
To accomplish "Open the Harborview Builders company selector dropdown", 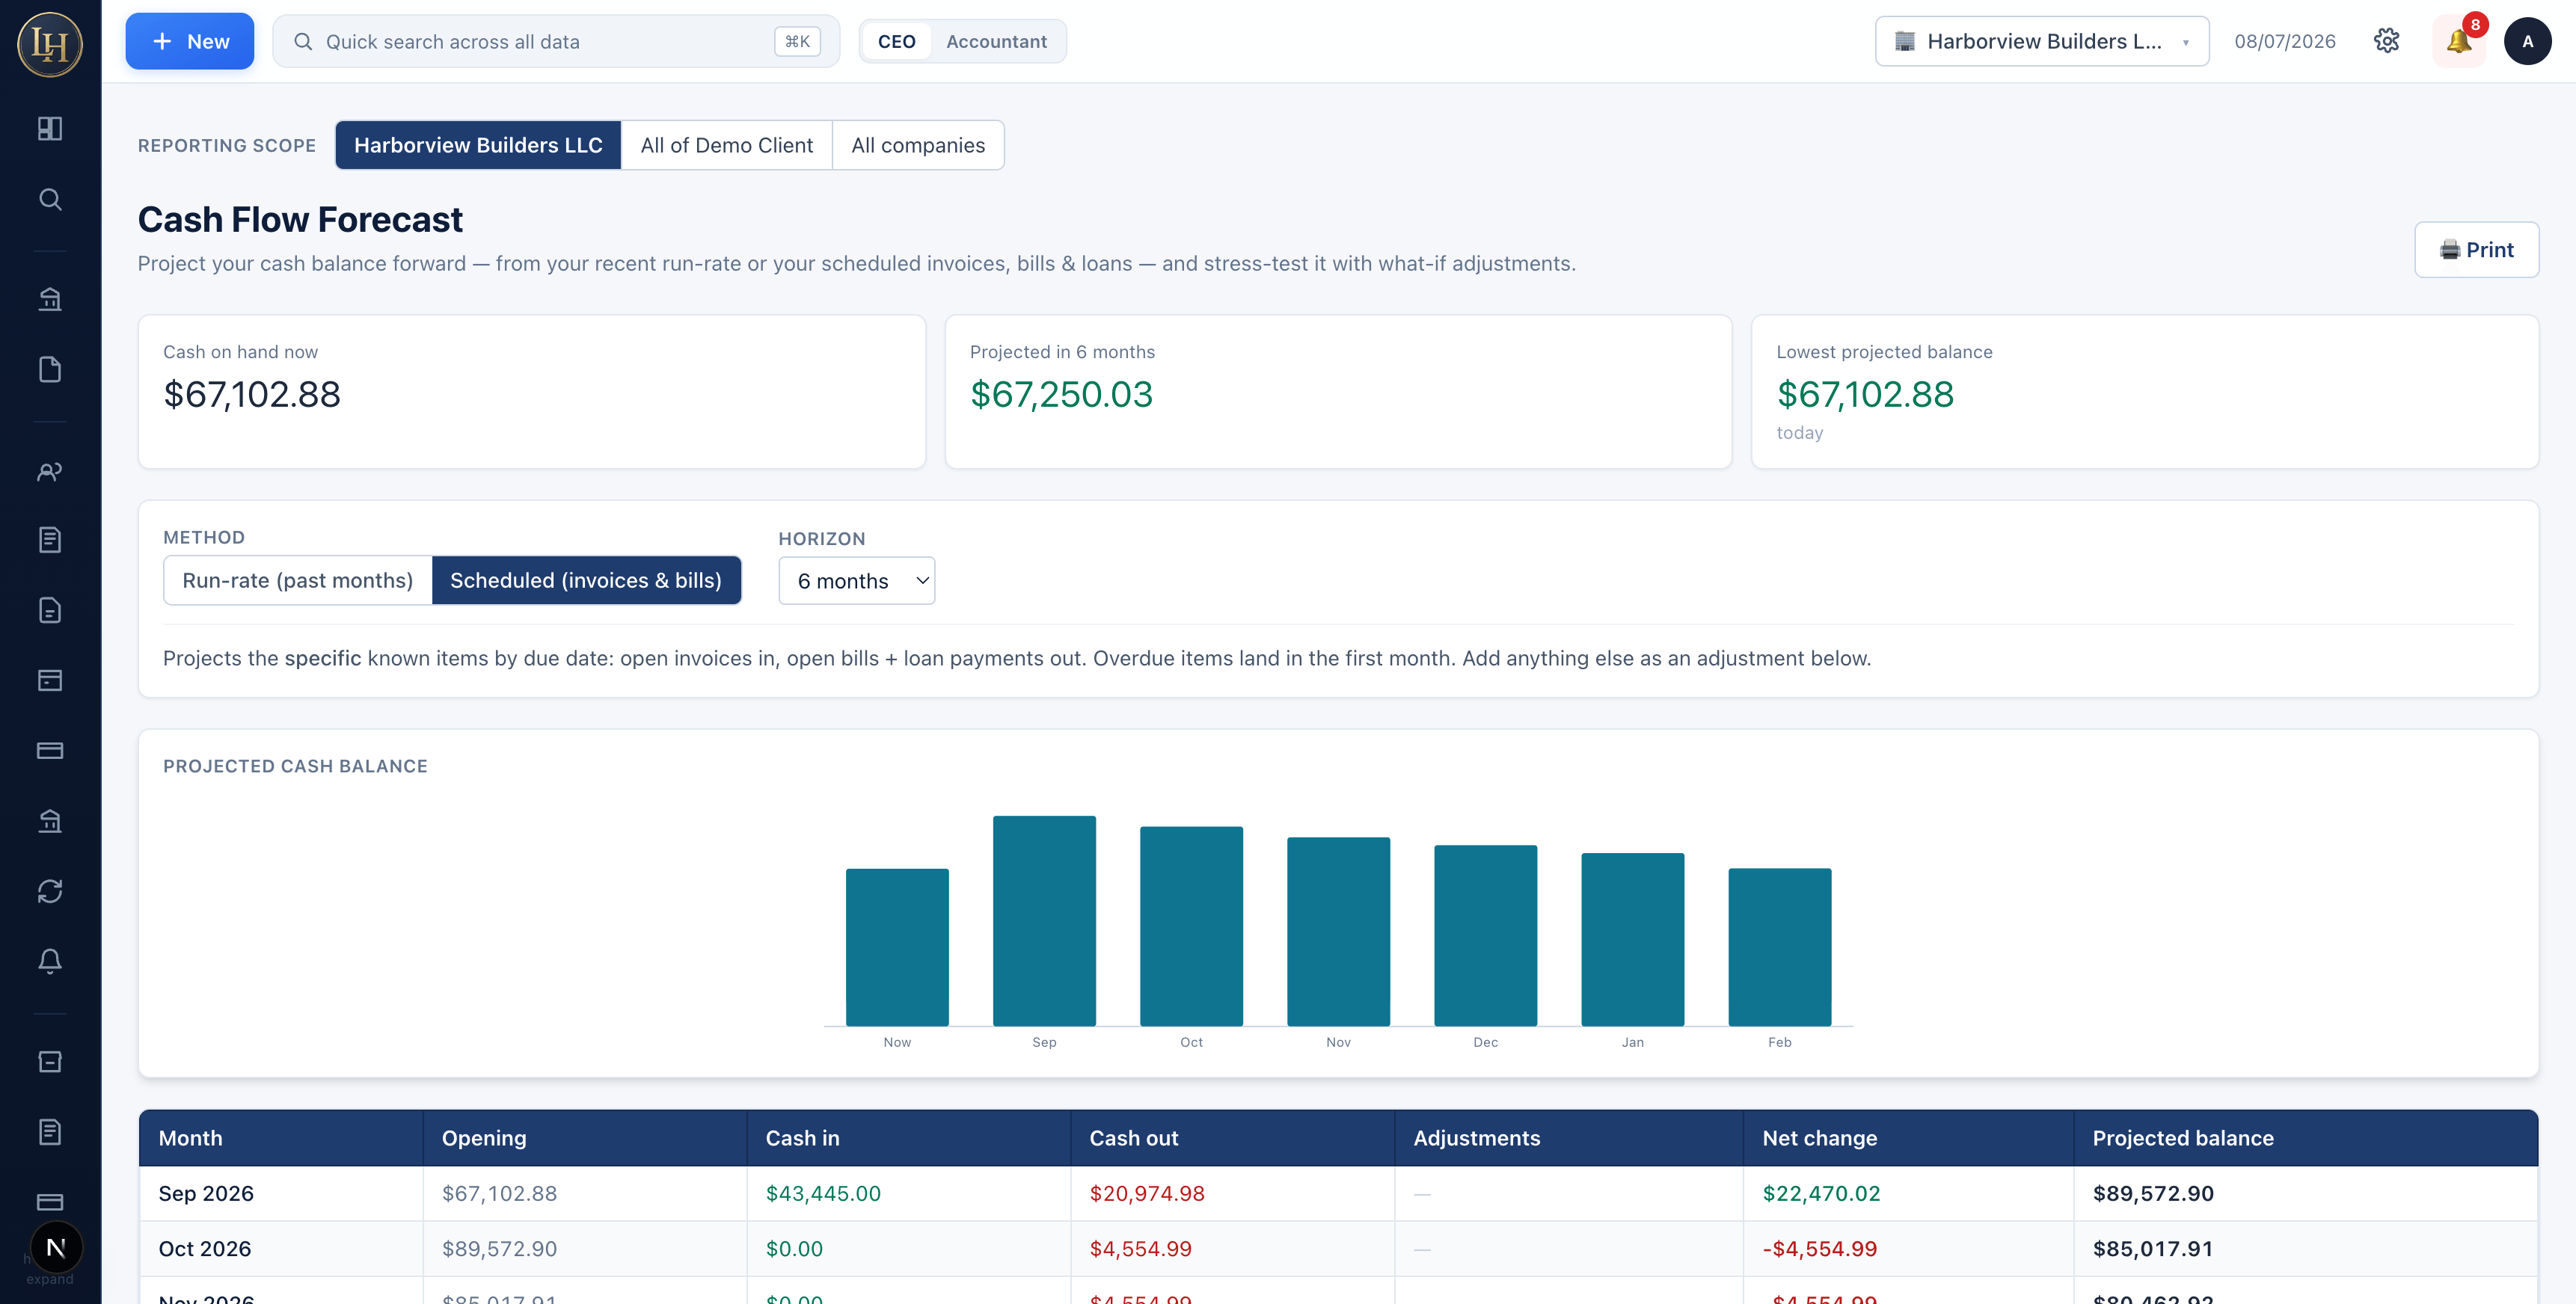I will pyautogui.click(x=2041, y=41).
